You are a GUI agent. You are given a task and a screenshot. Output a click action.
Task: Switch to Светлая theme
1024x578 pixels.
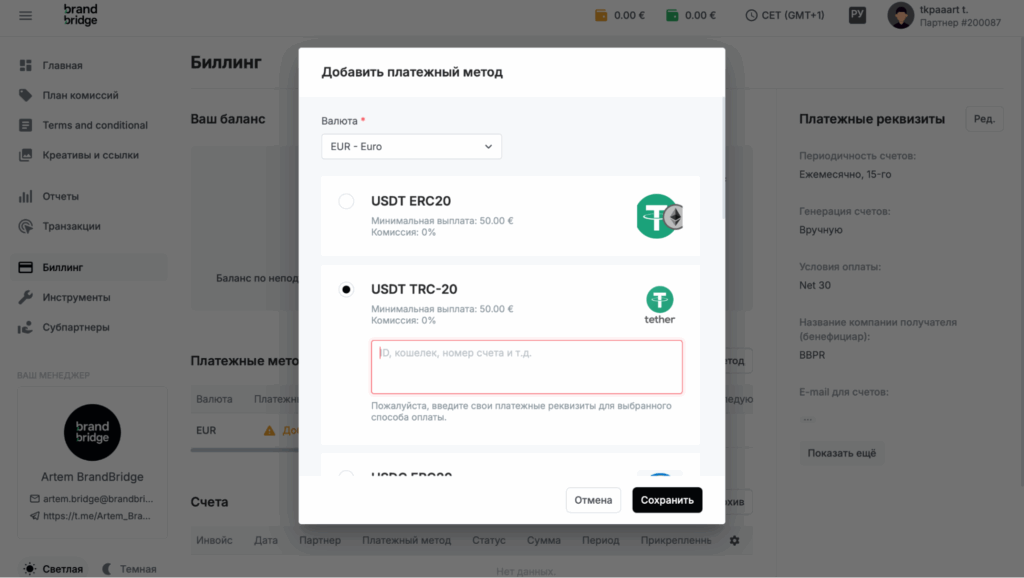54,569
